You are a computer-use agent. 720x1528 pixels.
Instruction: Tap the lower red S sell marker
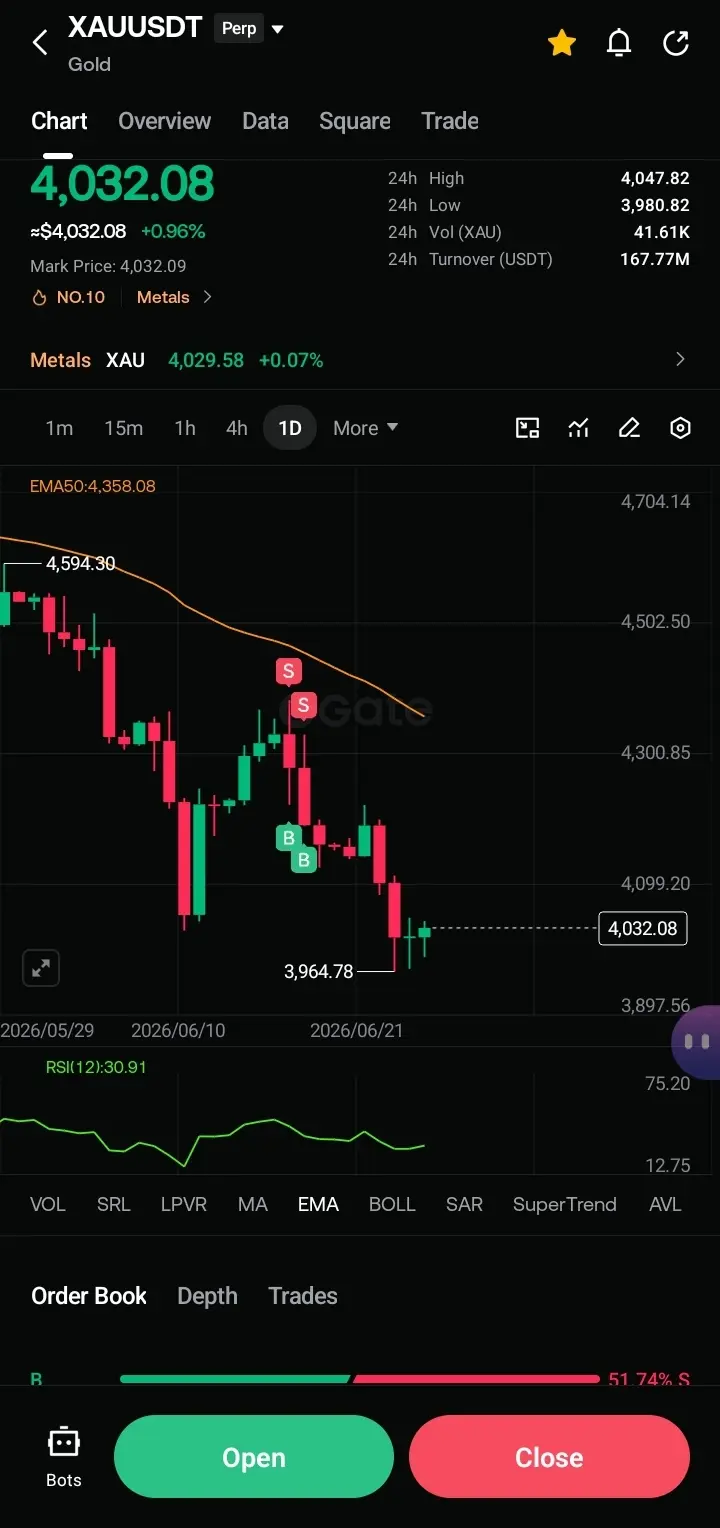pos(303,705)
